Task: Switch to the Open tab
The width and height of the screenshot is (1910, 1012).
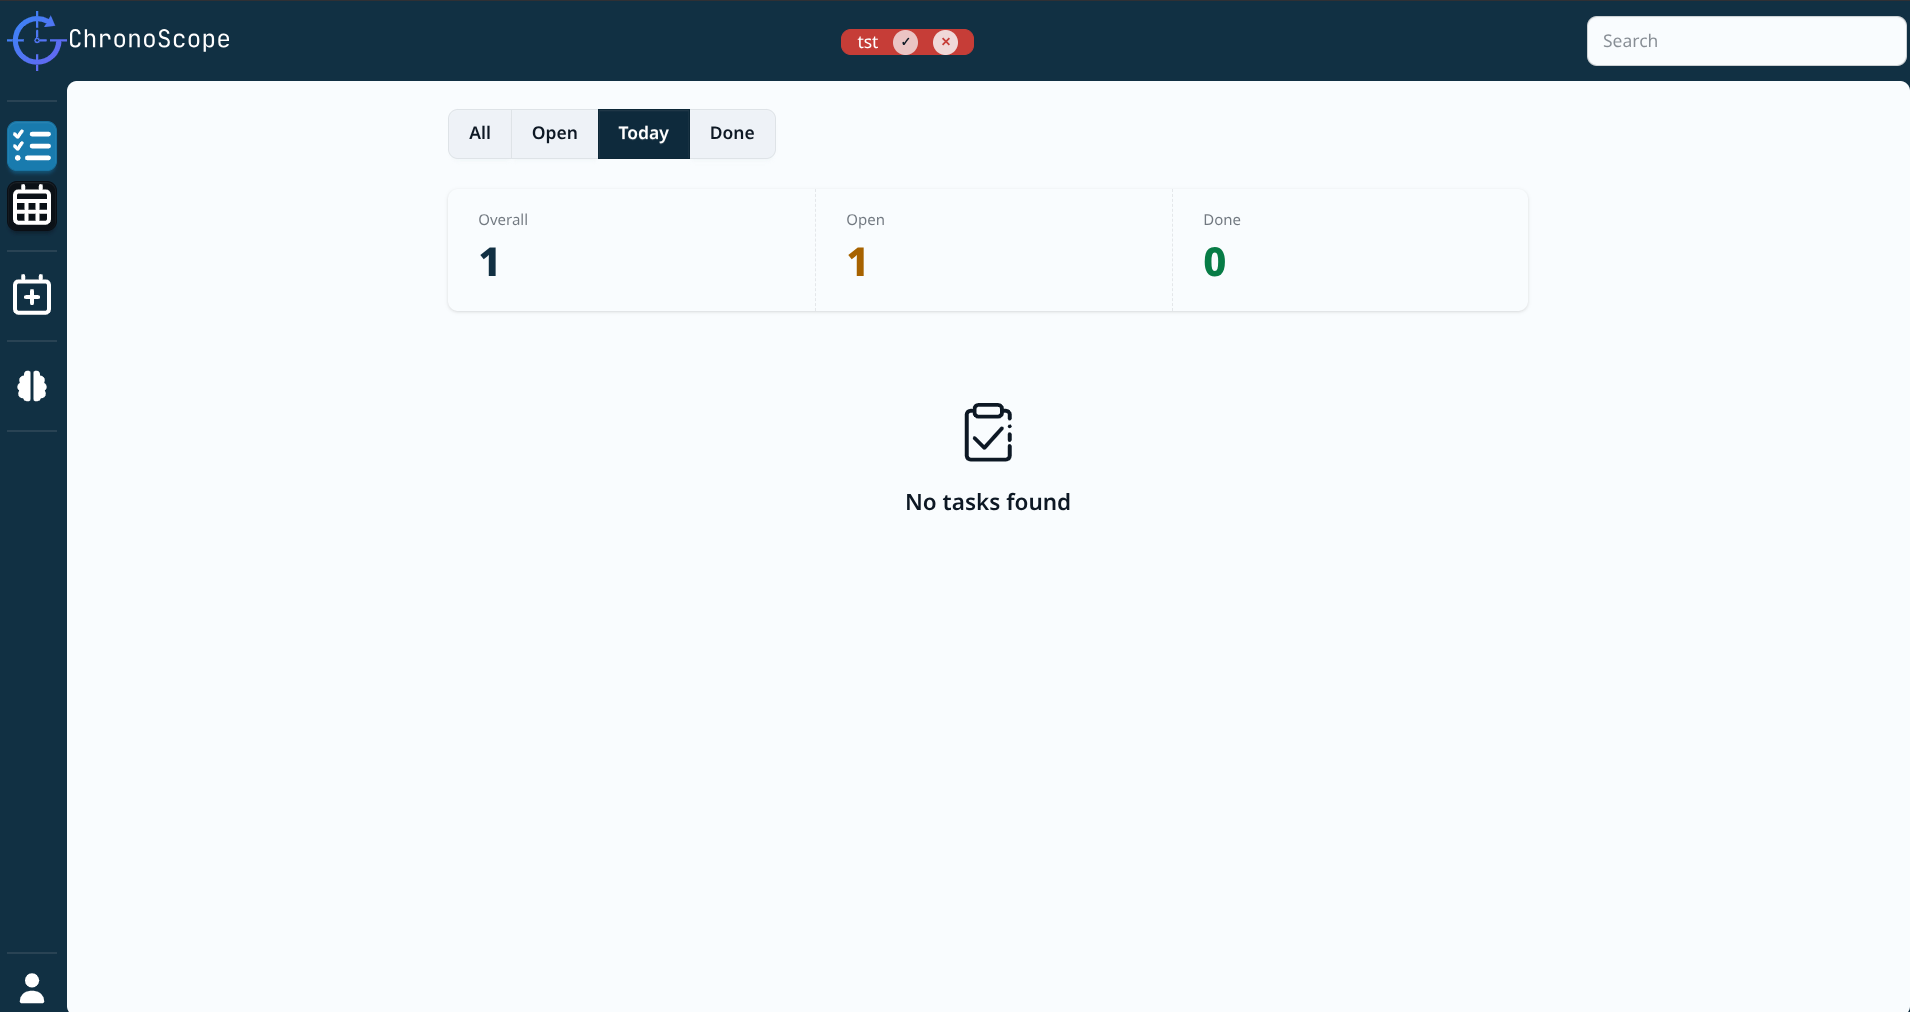Action: tap(555, 133)
